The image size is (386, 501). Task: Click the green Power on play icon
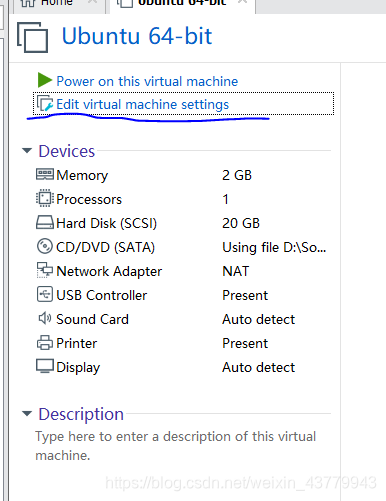(x=45, y=80)
